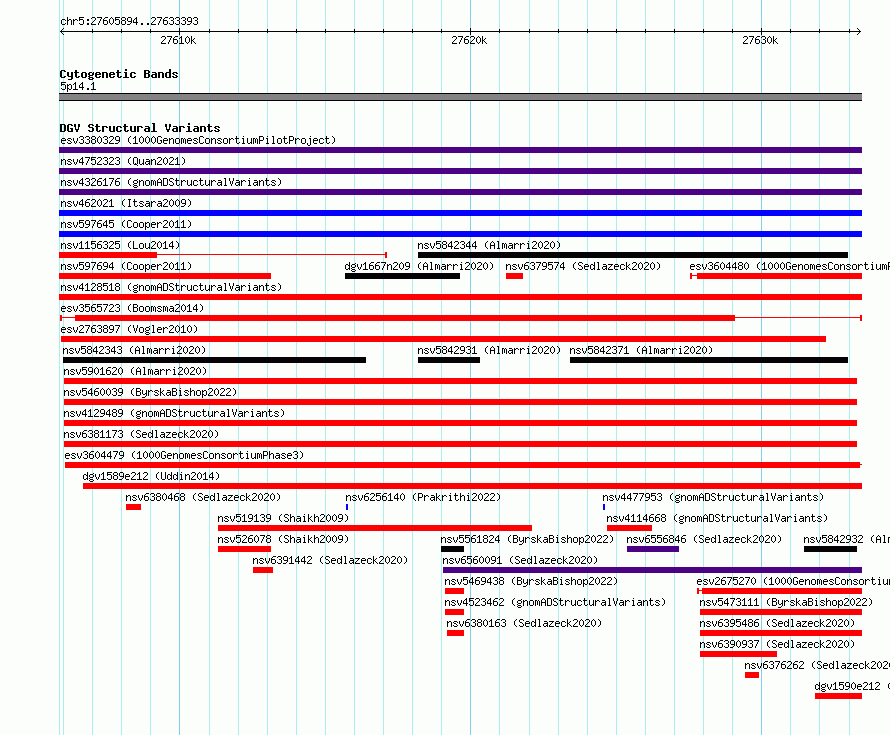The width and height of the screenshot is (890, 735).
Task: Click nsv5473111 (ByrskaBishop2022) label
Action: pos(786,602)
